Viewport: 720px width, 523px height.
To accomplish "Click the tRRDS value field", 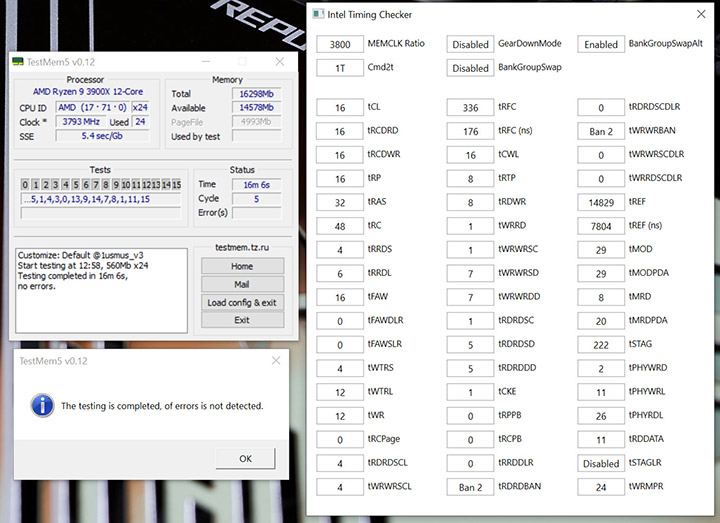I will 340,250.
